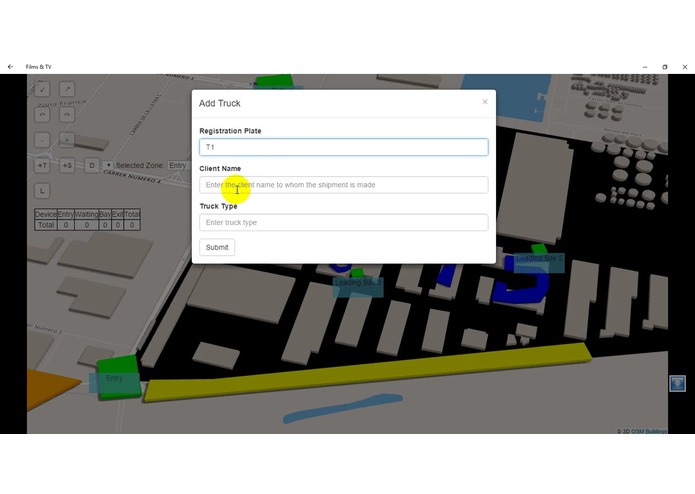
Task: Focus the Client Name input field
Action: tap(344, 185)
